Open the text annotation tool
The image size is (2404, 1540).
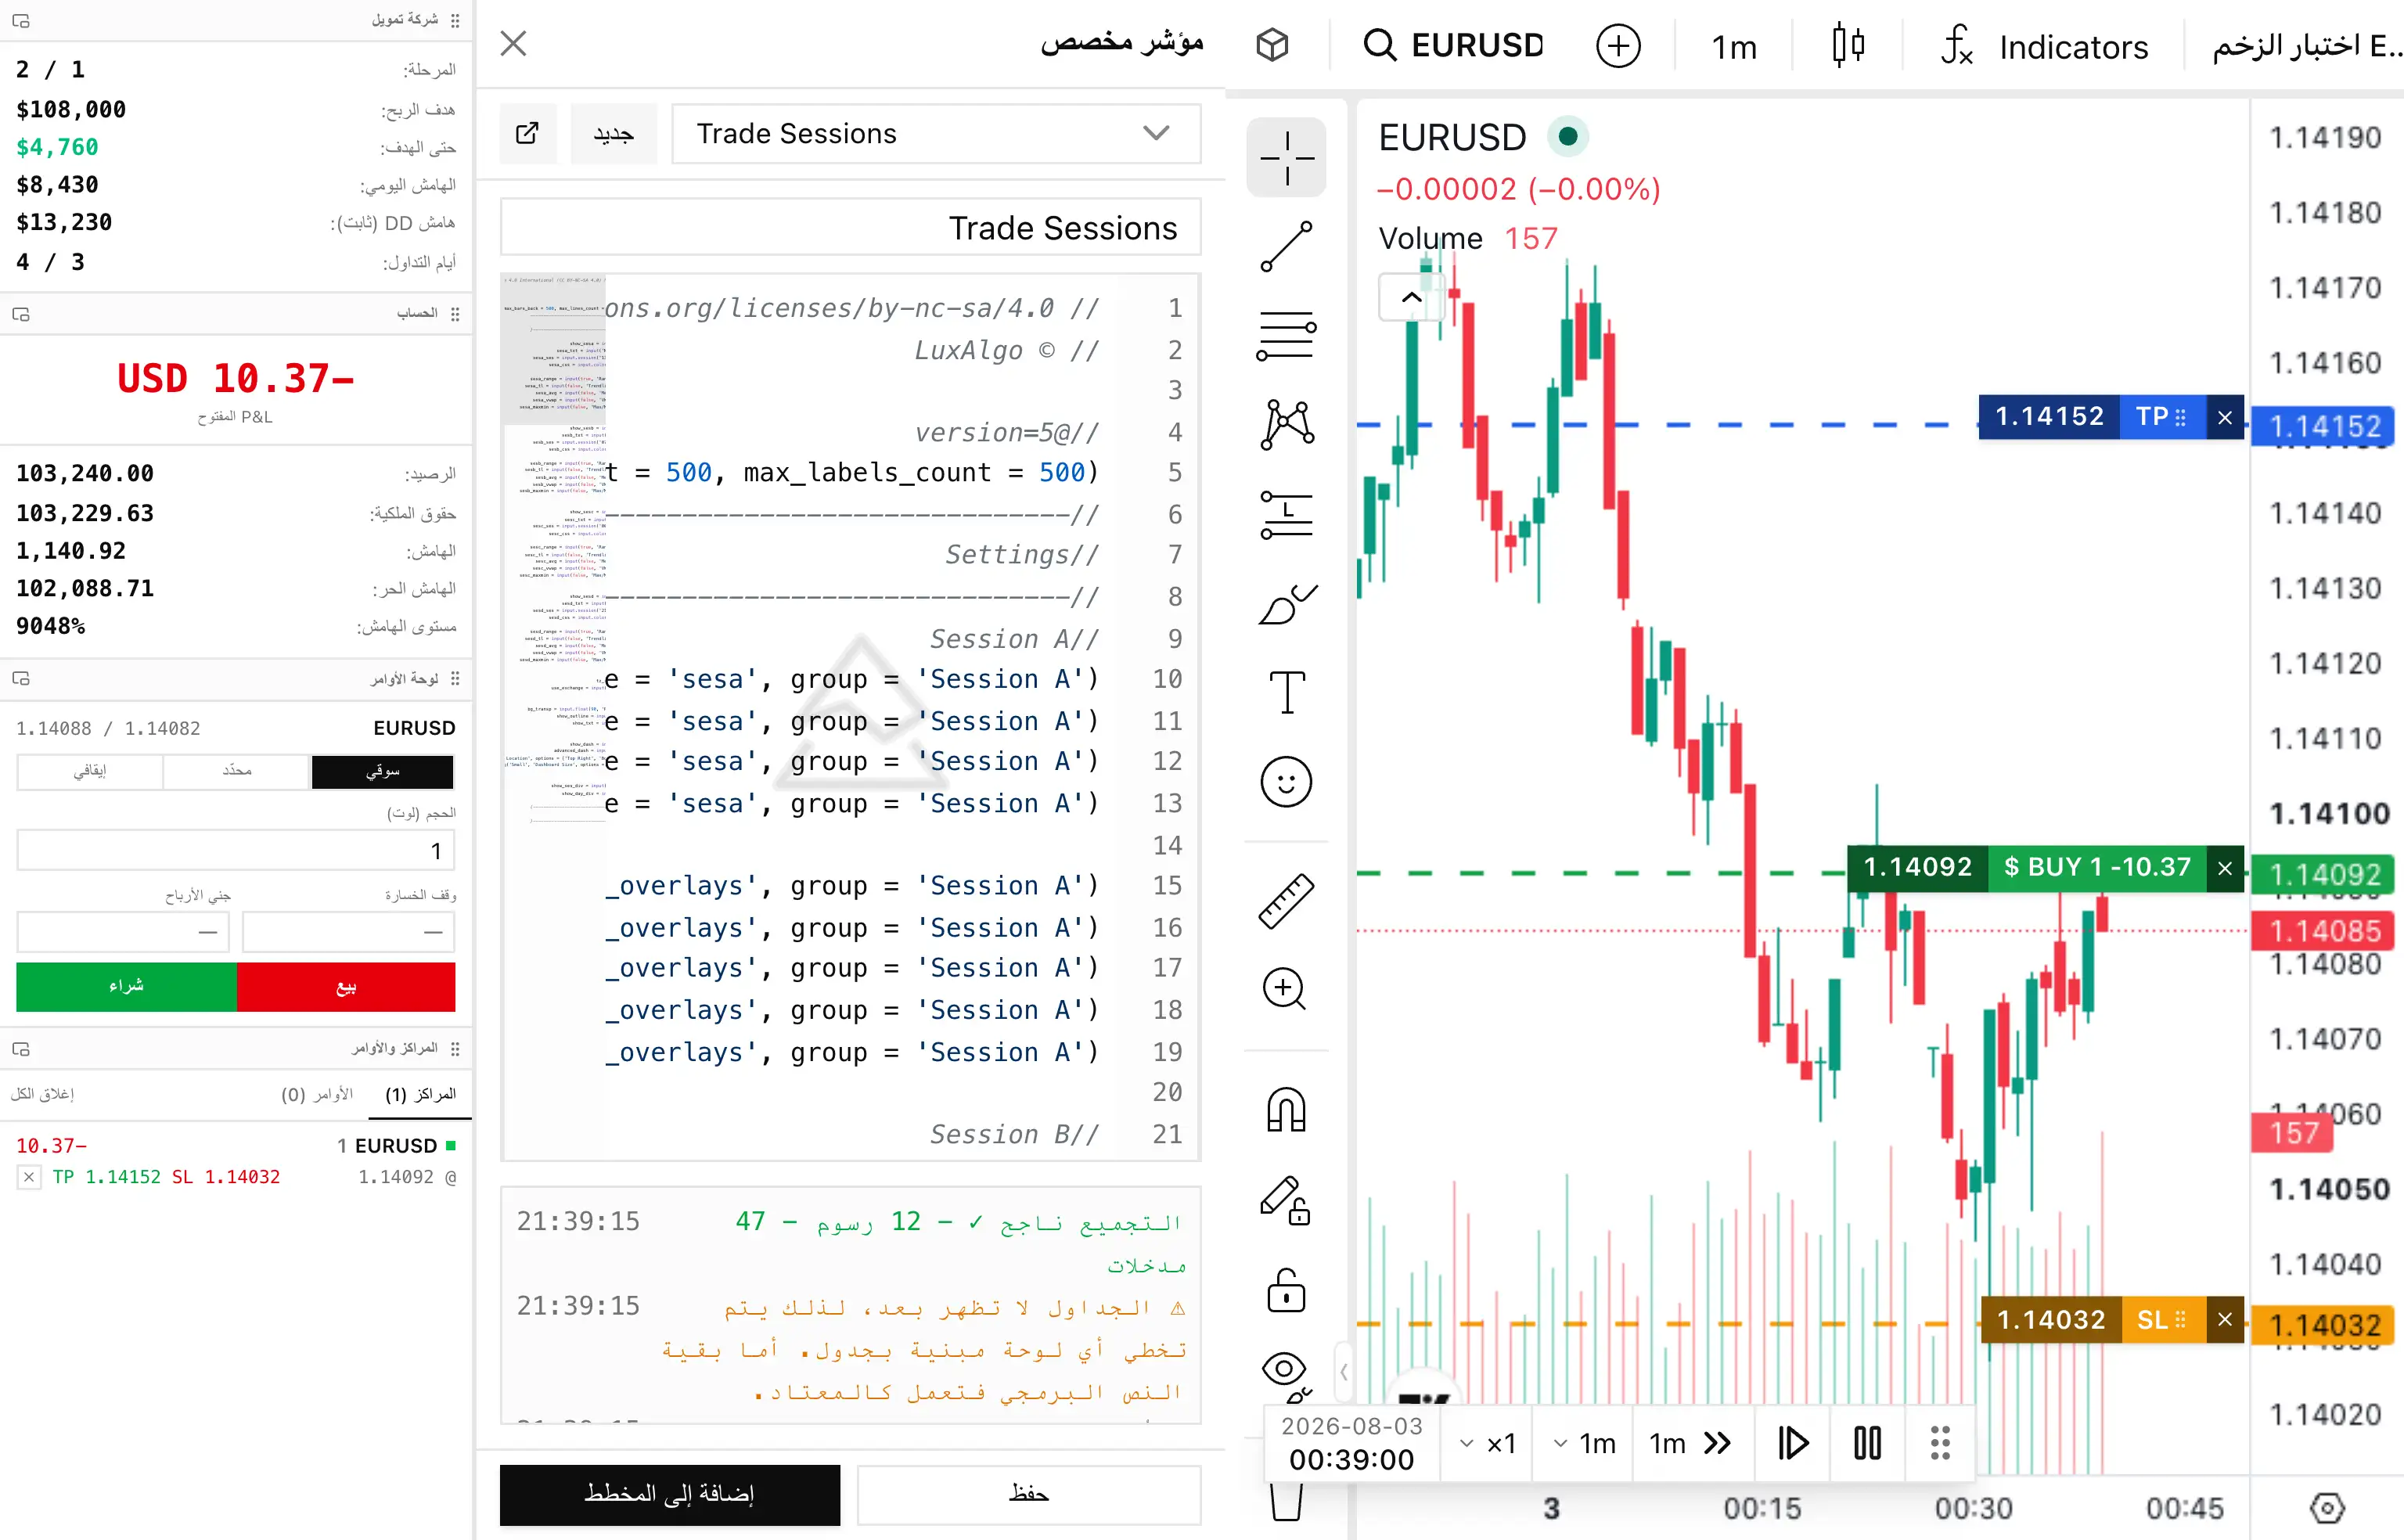tap(1286, 692)
